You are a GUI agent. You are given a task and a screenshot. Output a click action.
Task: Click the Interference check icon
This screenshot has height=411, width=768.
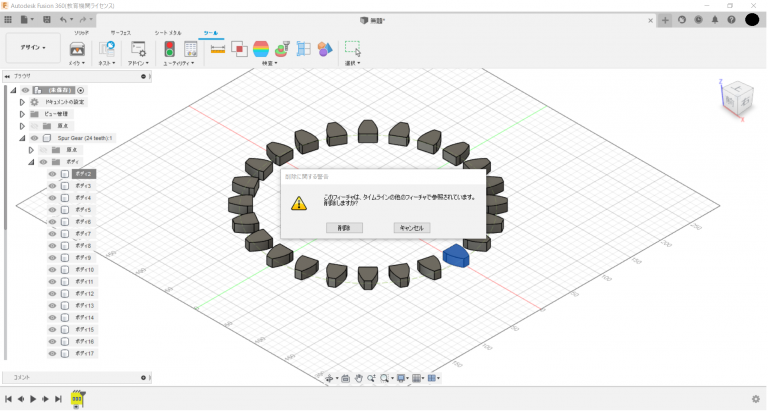239,49
